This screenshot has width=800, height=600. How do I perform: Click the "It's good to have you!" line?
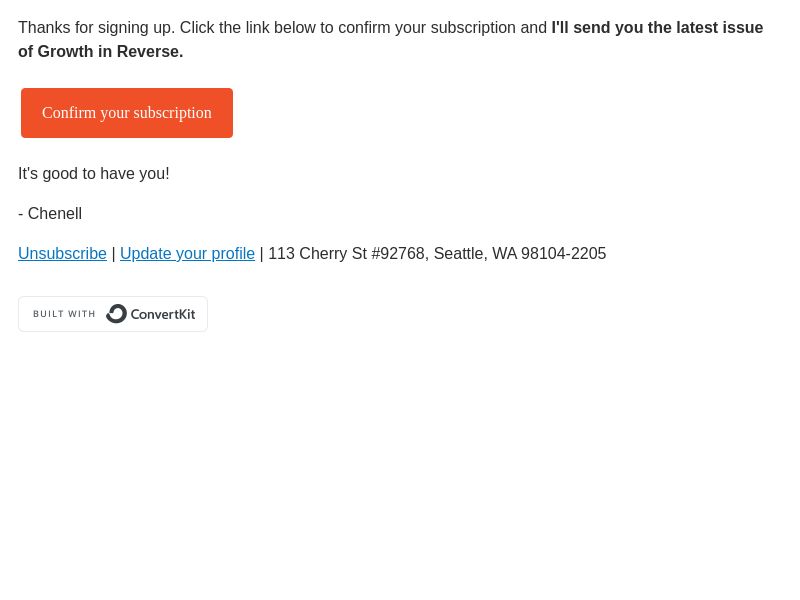tap(94, 173)
